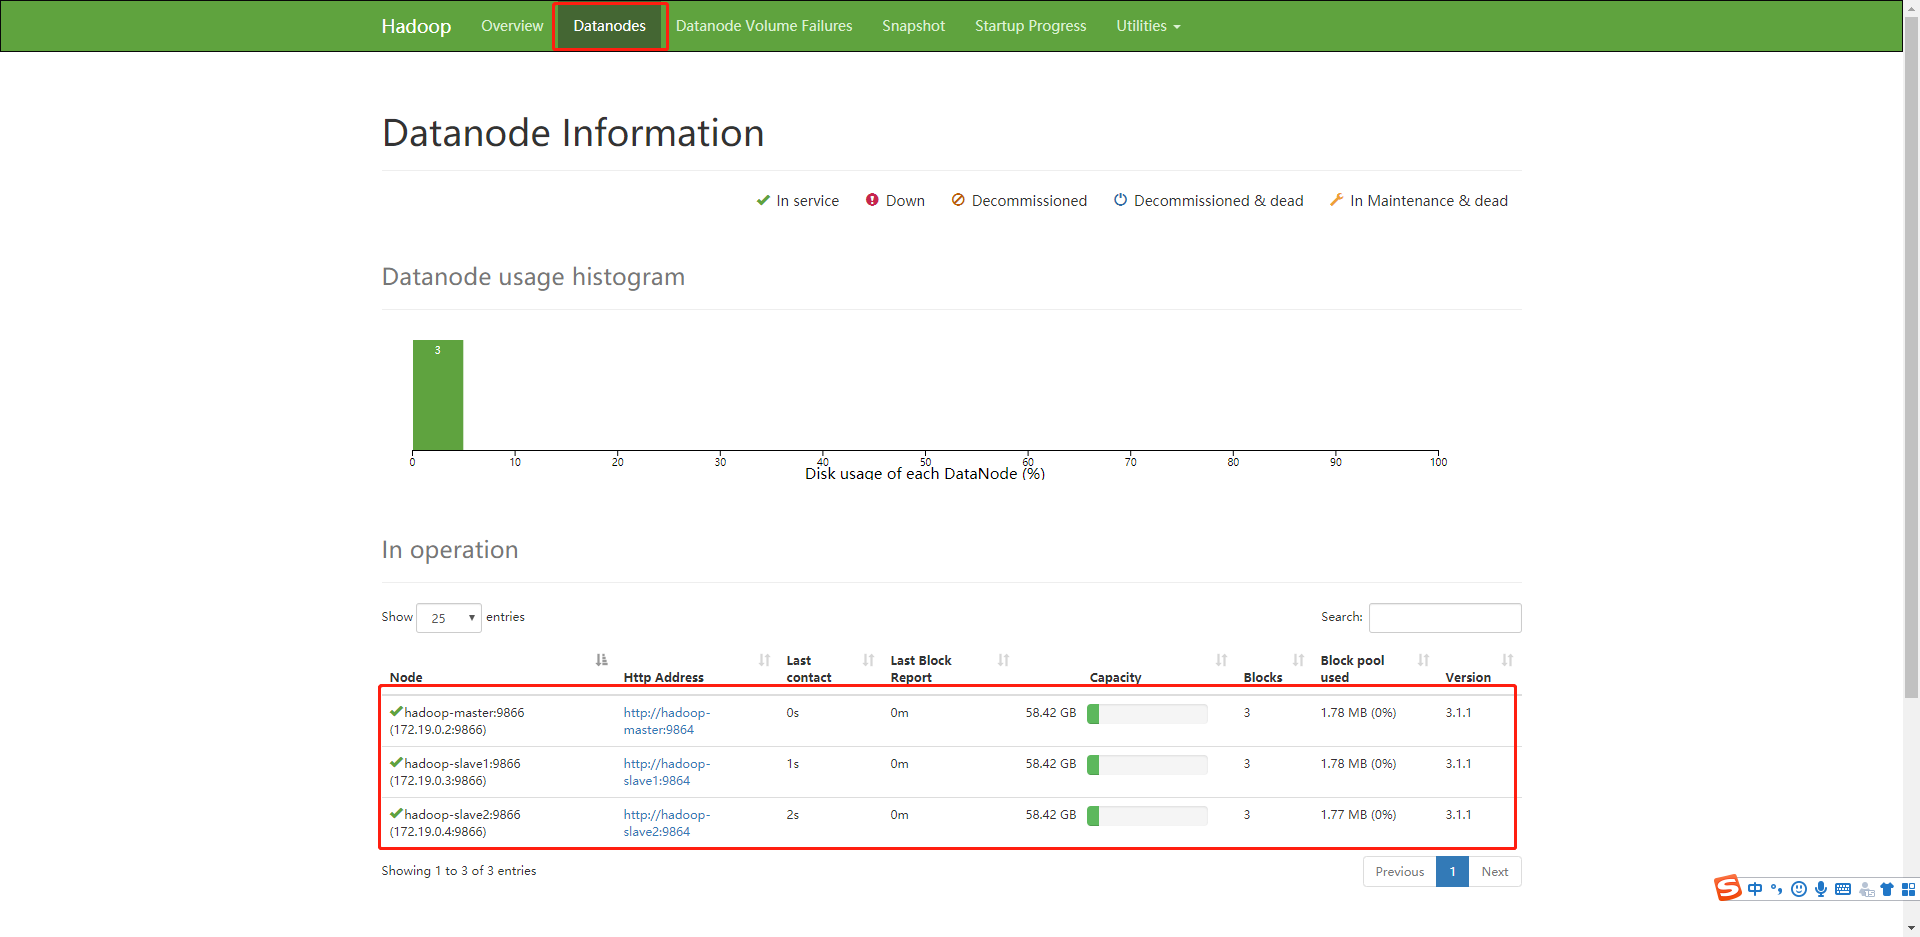This screenshot has height=937, width=1920.
Task: Toggle the Chinese/English mode icon
Action: click(x=1755, y=889)
